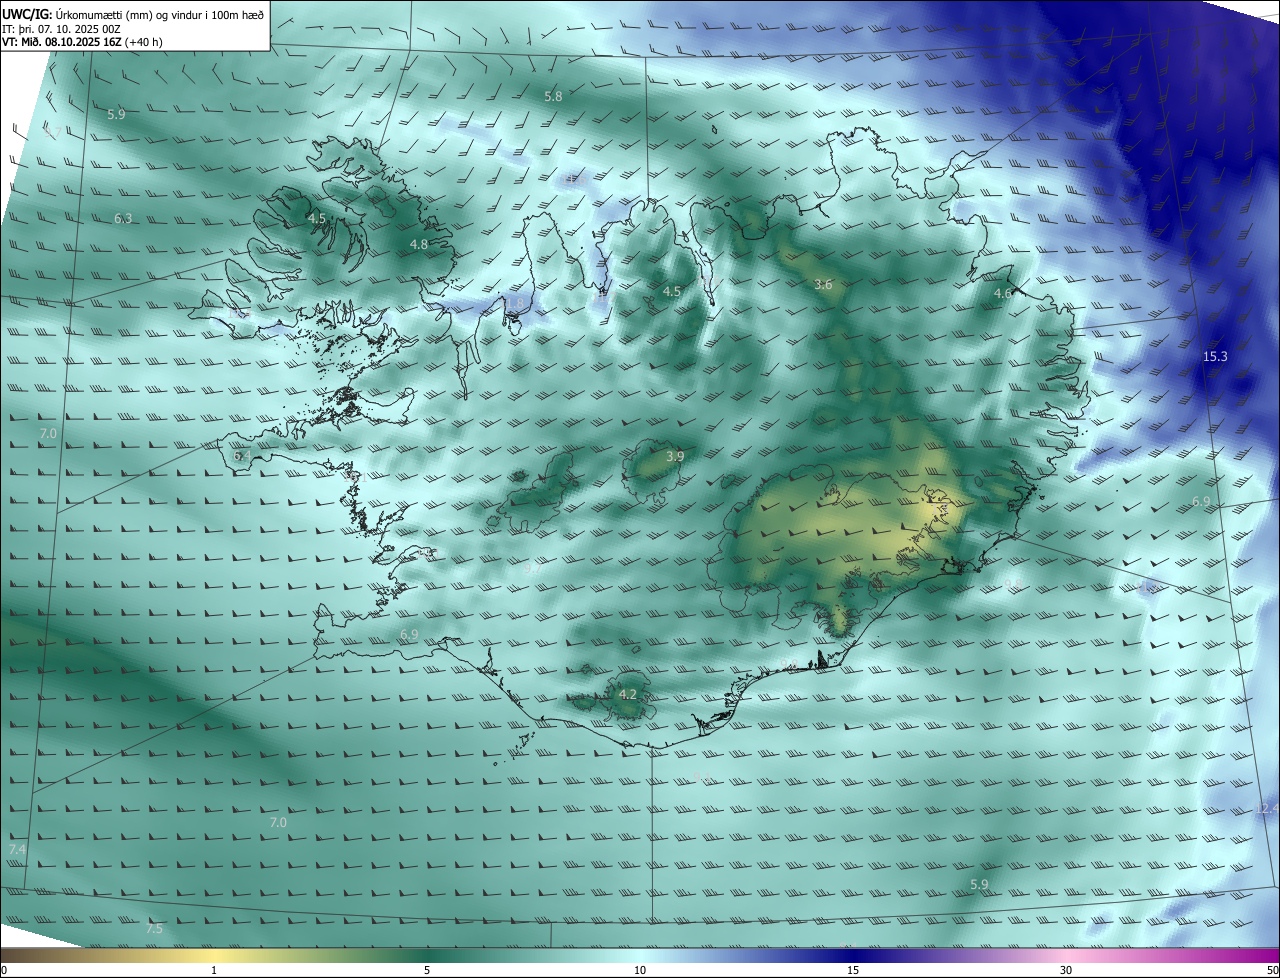This screenshot has width=1280, height=978.
Task: Click the 15.3 value over the dark blue area
Action: pos(1215,357)
